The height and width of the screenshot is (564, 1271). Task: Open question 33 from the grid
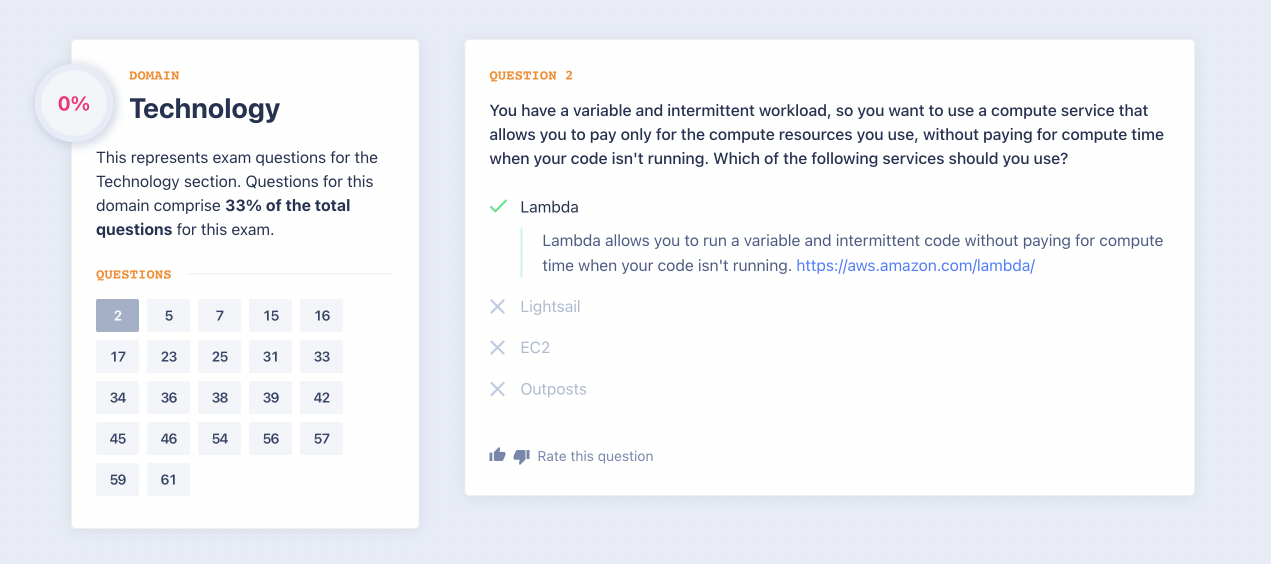pyautogui.click(x=321, y=357)
